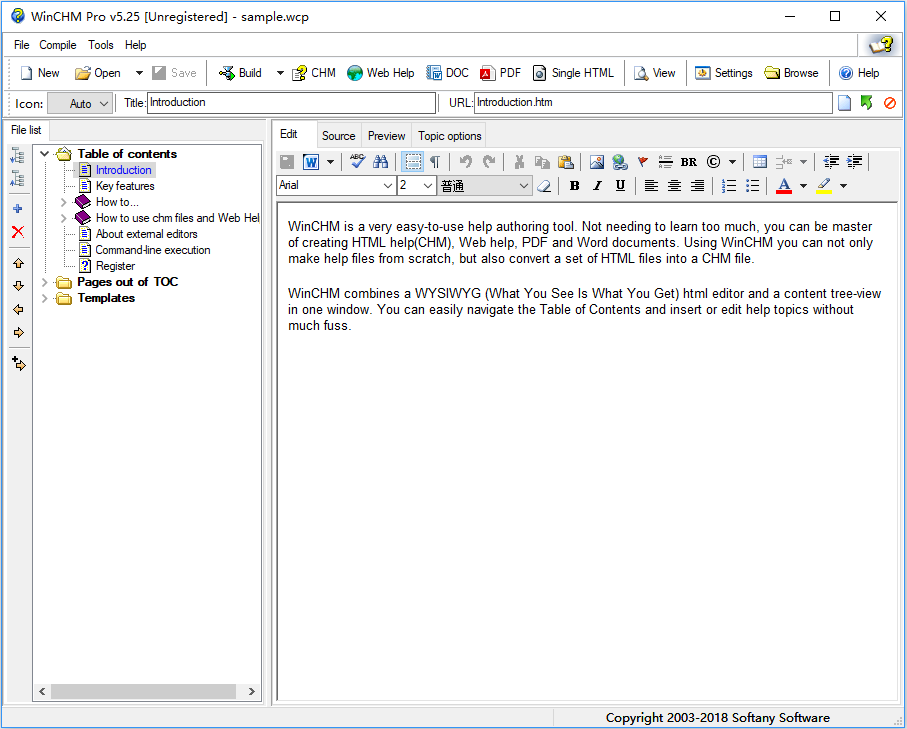Open highlight color picker dropdown arrow
This screenshot has height=729, width=907.
point(843,186)
